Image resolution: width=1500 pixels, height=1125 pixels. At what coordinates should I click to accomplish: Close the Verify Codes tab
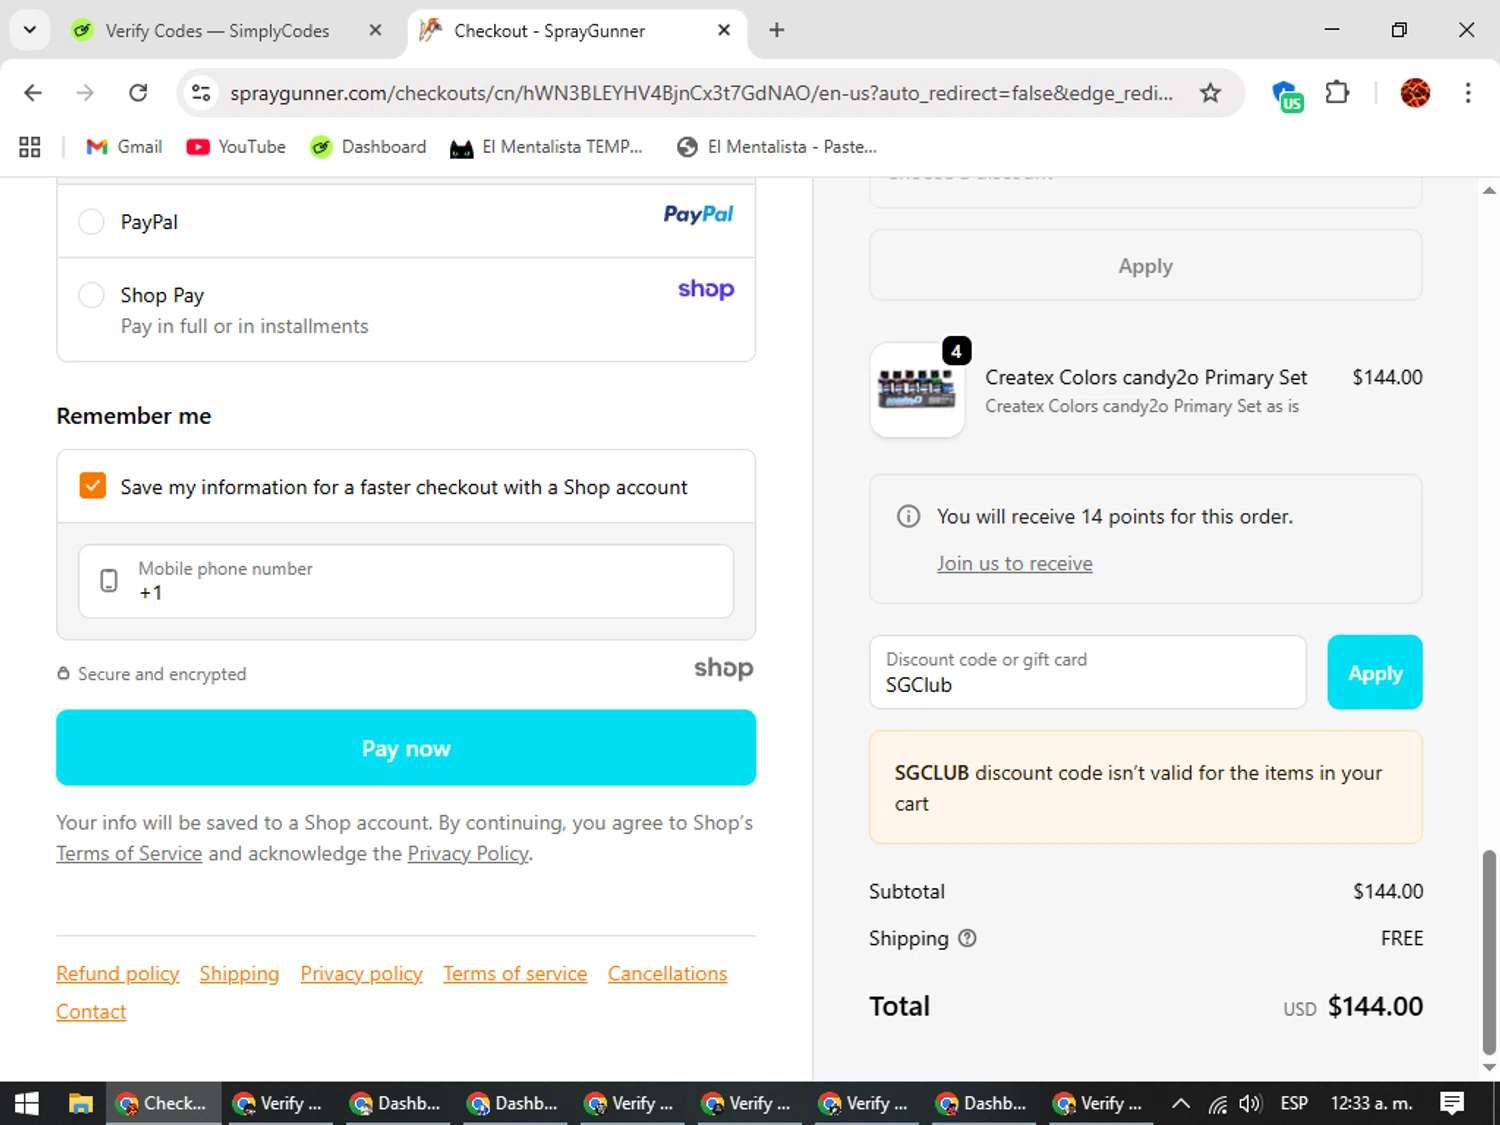[x=375, y=30]
